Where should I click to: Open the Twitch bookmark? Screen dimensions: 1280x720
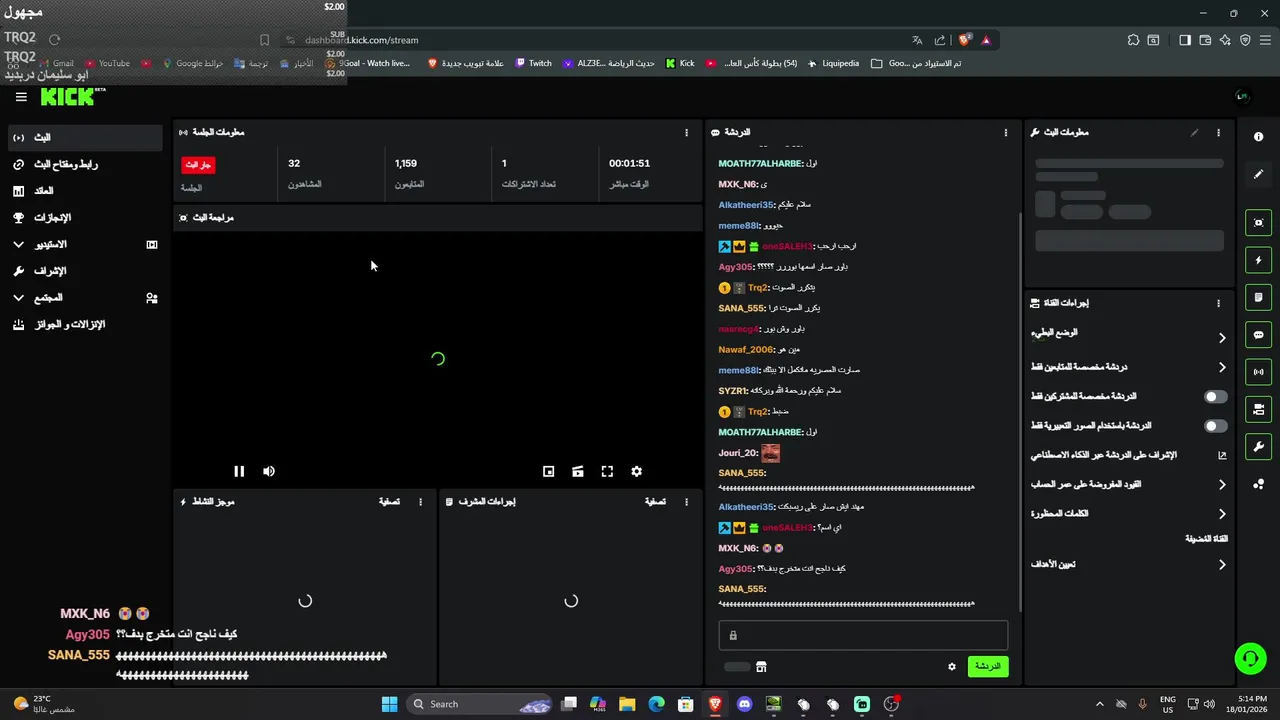point(533,63)
